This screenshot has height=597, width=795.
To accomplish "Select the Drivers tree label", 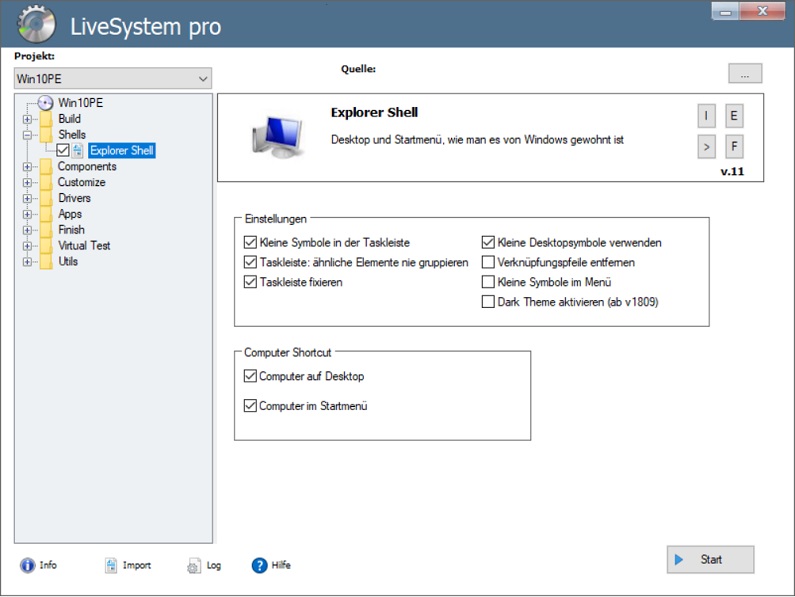I will pos(74,198).
